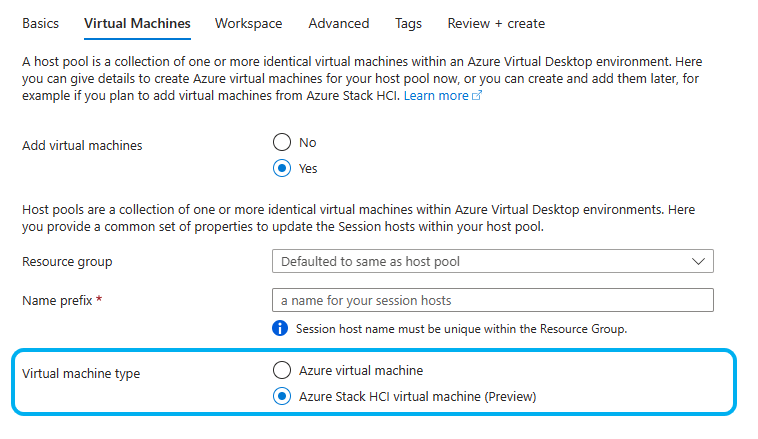
Task: Focus the Name prefix text field
Action: 492,300
